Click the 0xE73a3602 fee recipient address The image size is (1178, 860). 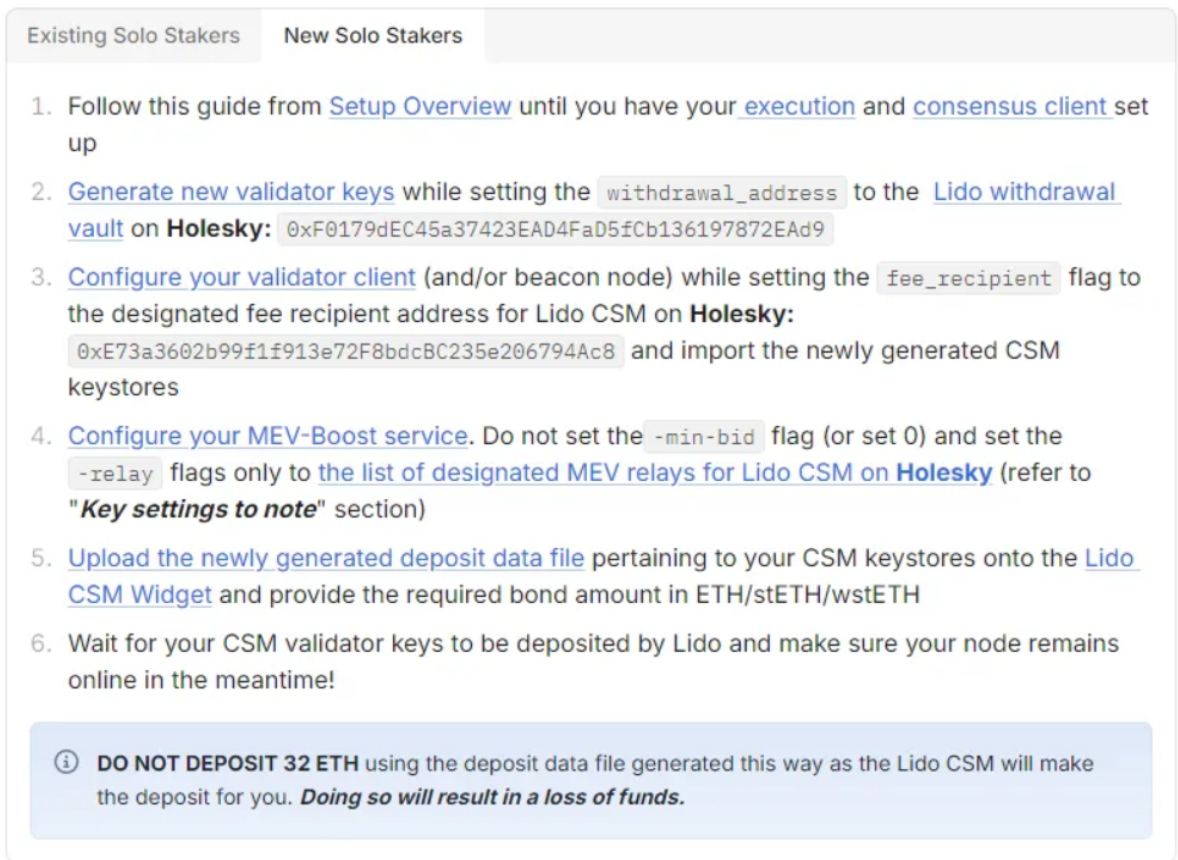click(346, 352)
